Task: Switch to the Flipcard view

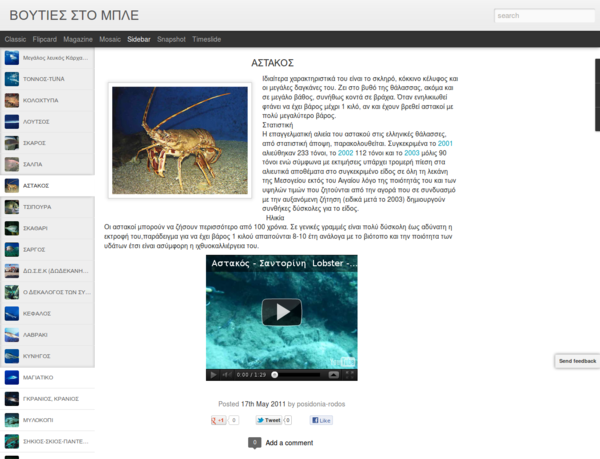Action: [x=44, y=38]
